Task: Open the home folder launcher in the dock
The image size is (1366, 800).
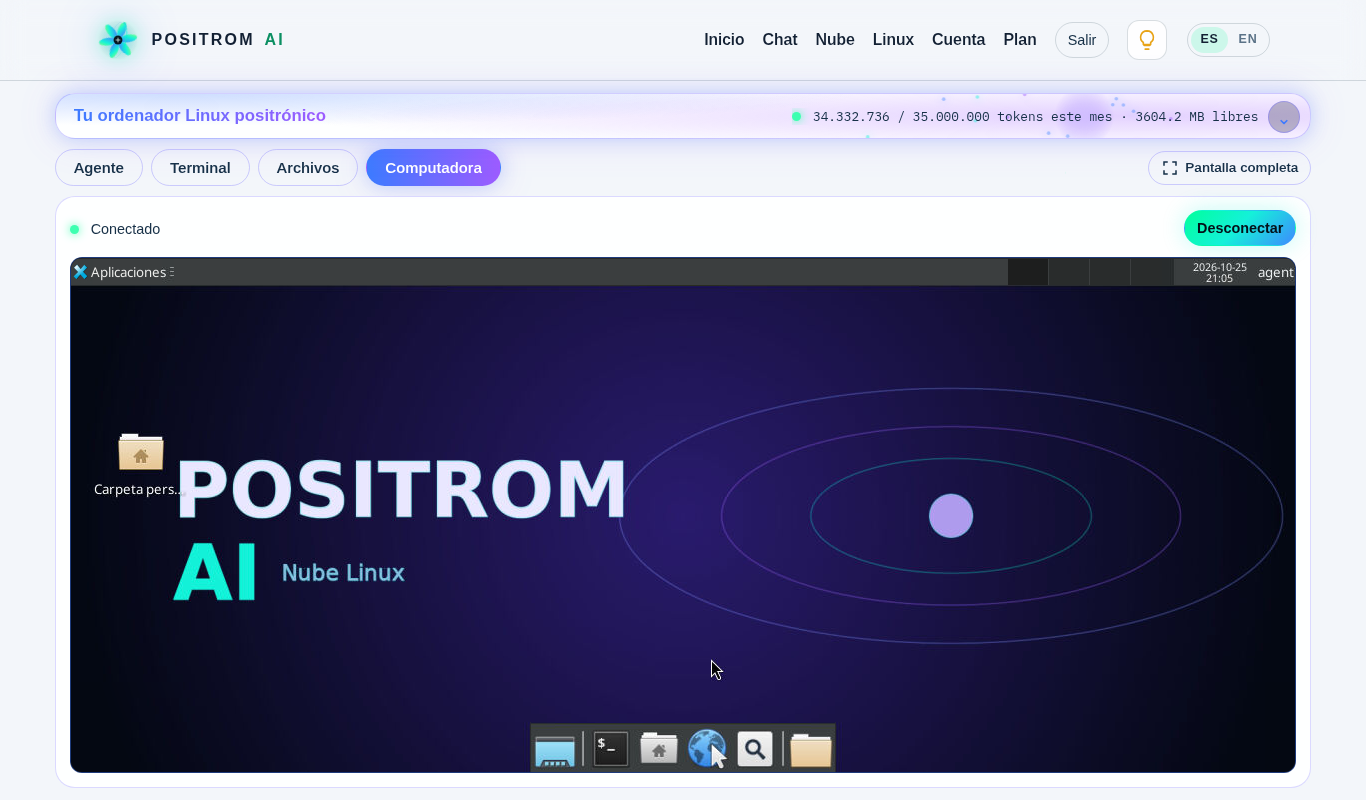Action: [659, 748]
